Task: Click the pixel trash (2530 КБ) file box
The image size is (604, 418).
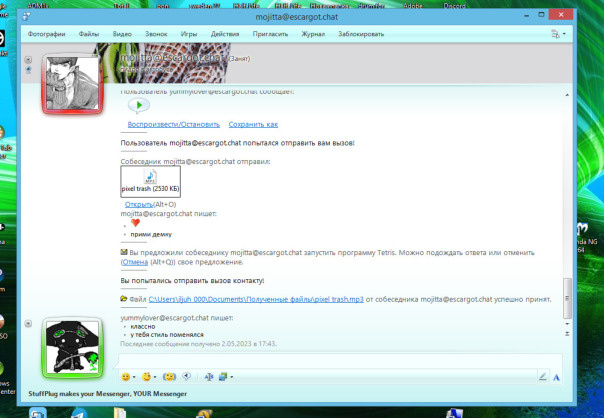Action: point(150,181)
